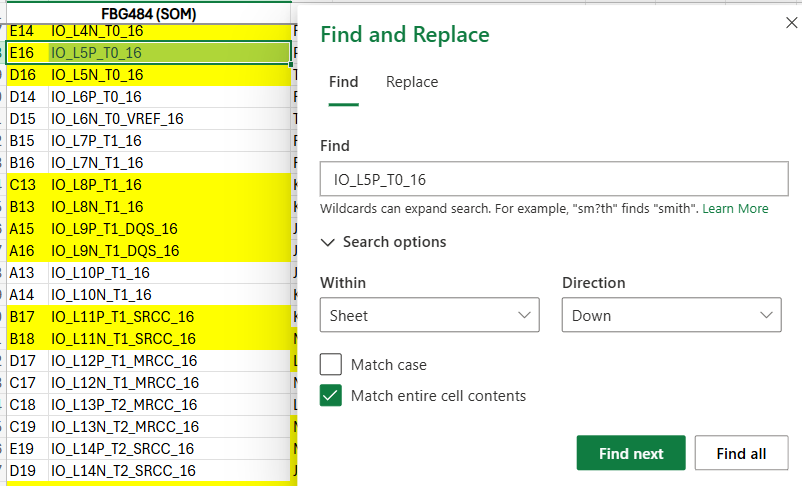This screenshot has height=486, width=802.
Task: Select cell IO_L14N_T2_SRCC_16
Action: tap(169, 471)
